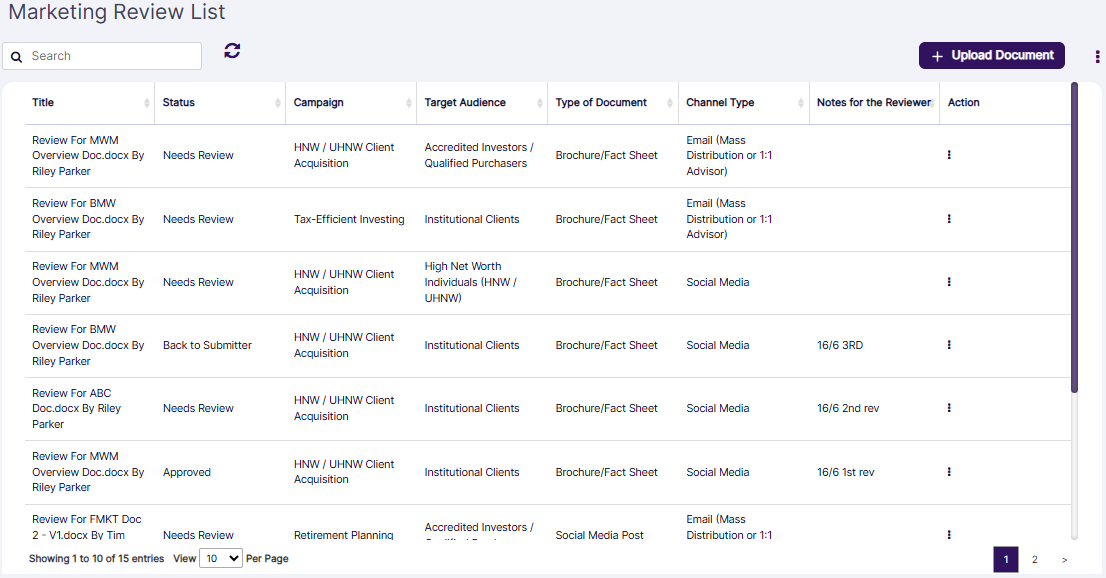Open action menu for the Back to Submitter row
The width and height of the screenshot is (1106, 578).
point(948,344)
